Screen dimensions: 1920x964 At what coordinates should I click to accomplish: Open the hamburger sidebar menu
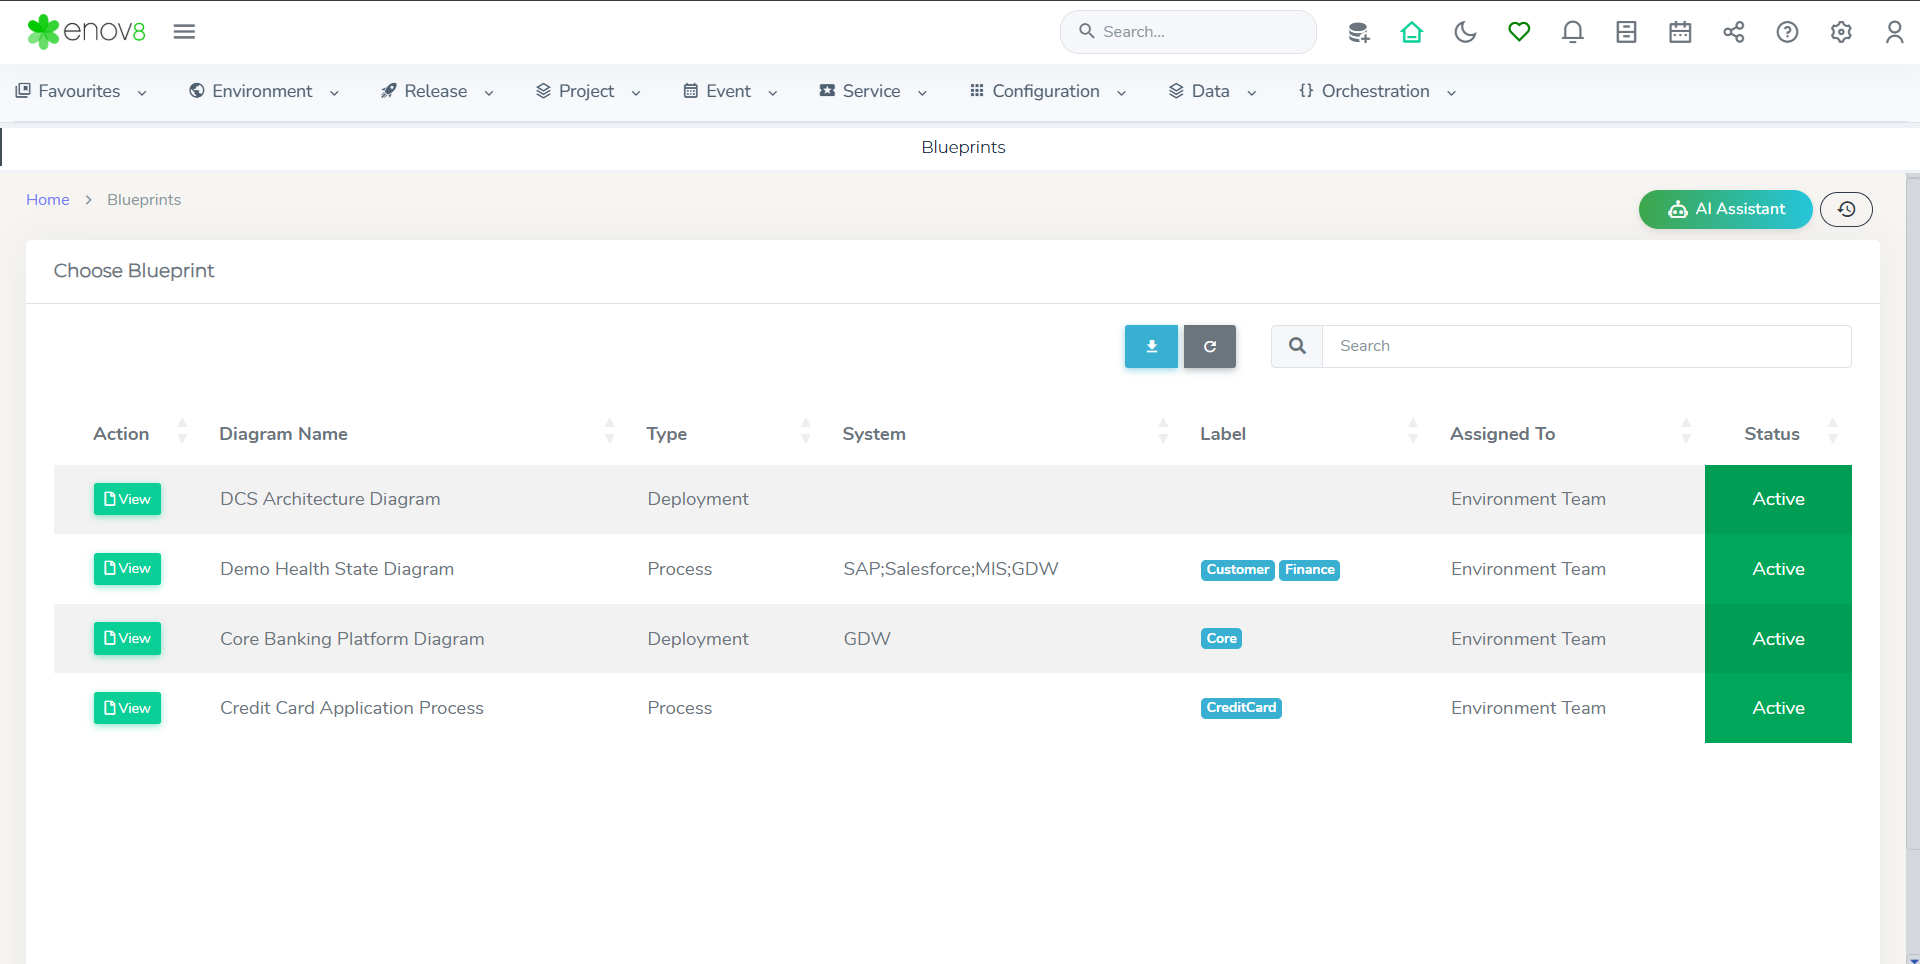[184, 32]
